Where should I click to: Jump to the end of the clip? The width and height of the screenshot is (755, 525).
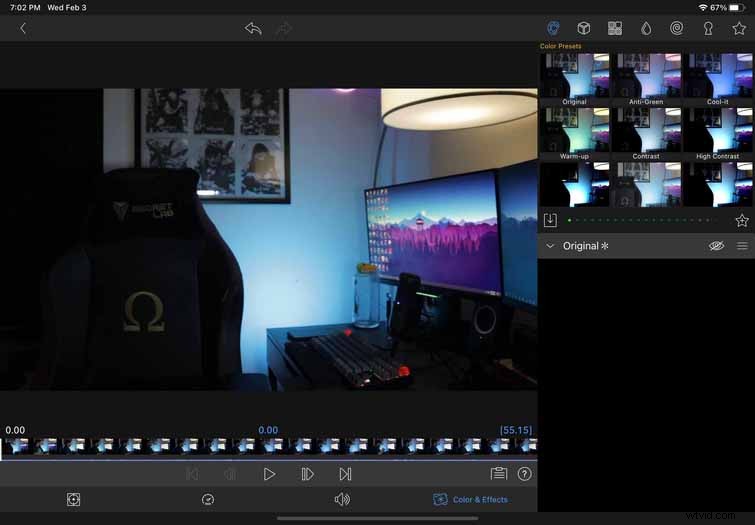[345, 474]
